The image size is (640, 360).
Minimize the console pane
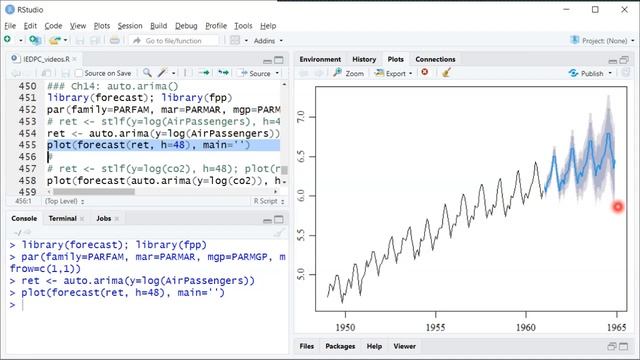pos(267,220)
